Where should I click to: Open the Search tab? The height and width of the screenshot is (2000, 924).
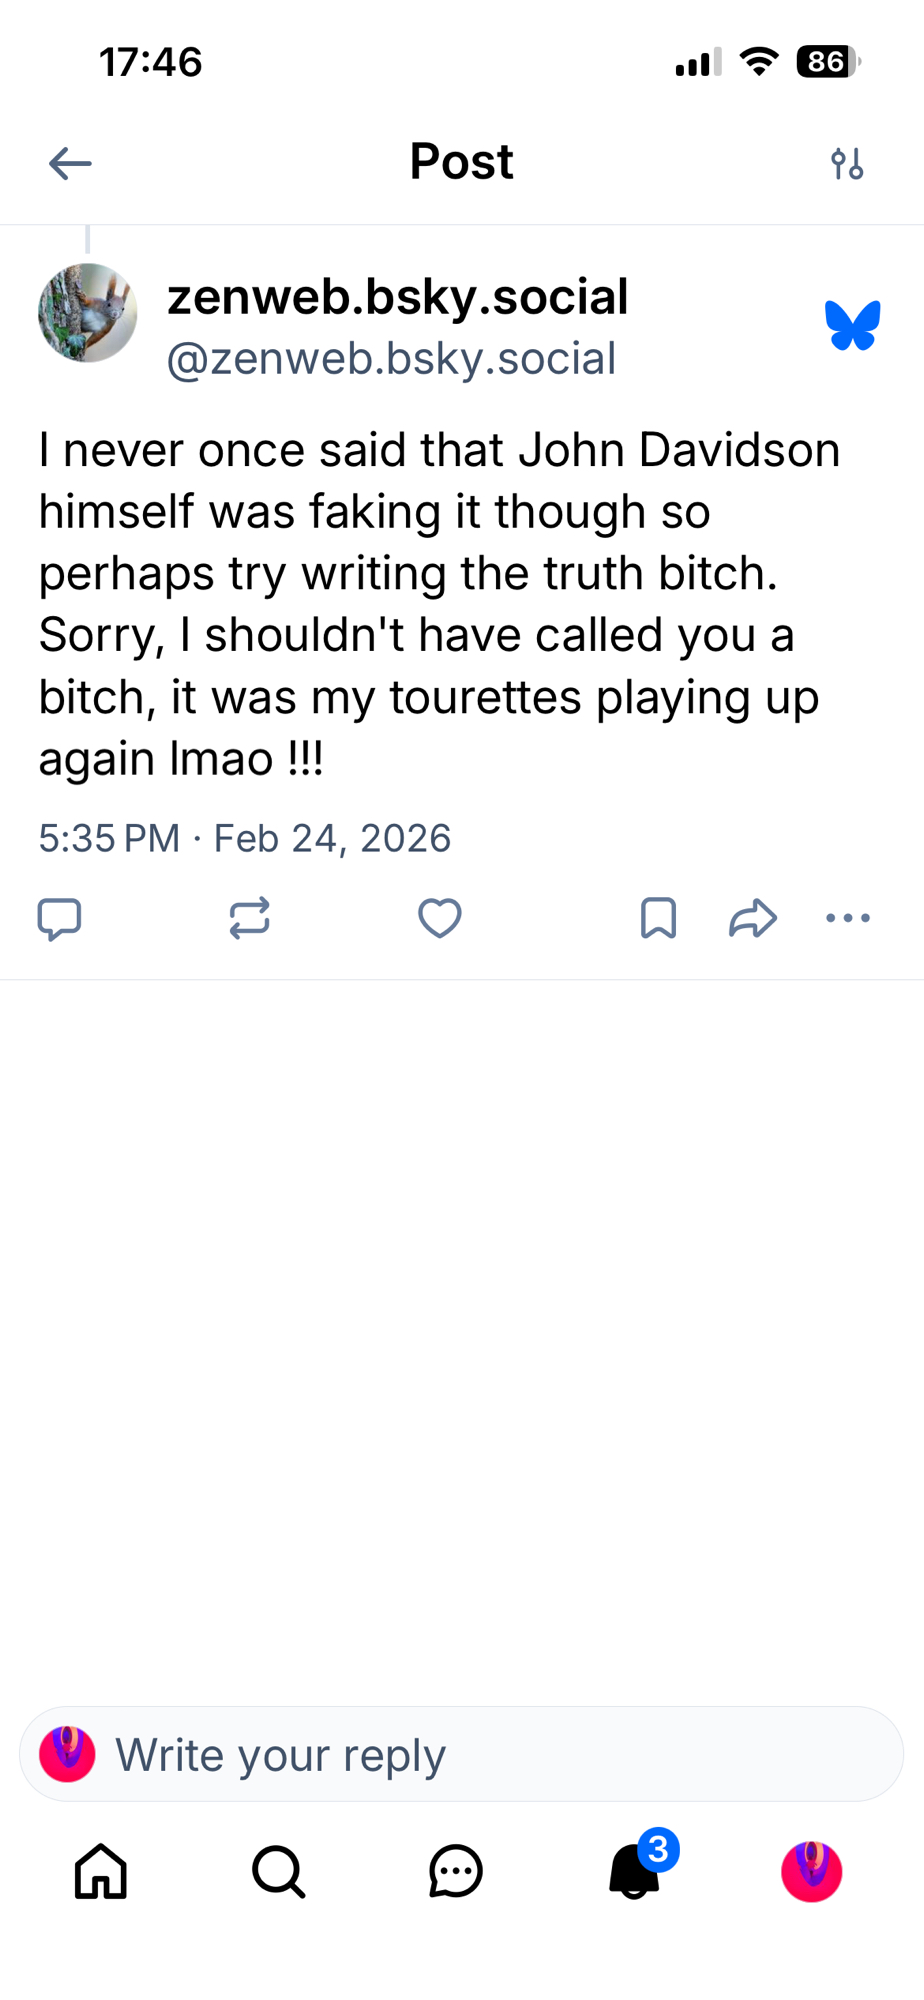coord(278,1871)
